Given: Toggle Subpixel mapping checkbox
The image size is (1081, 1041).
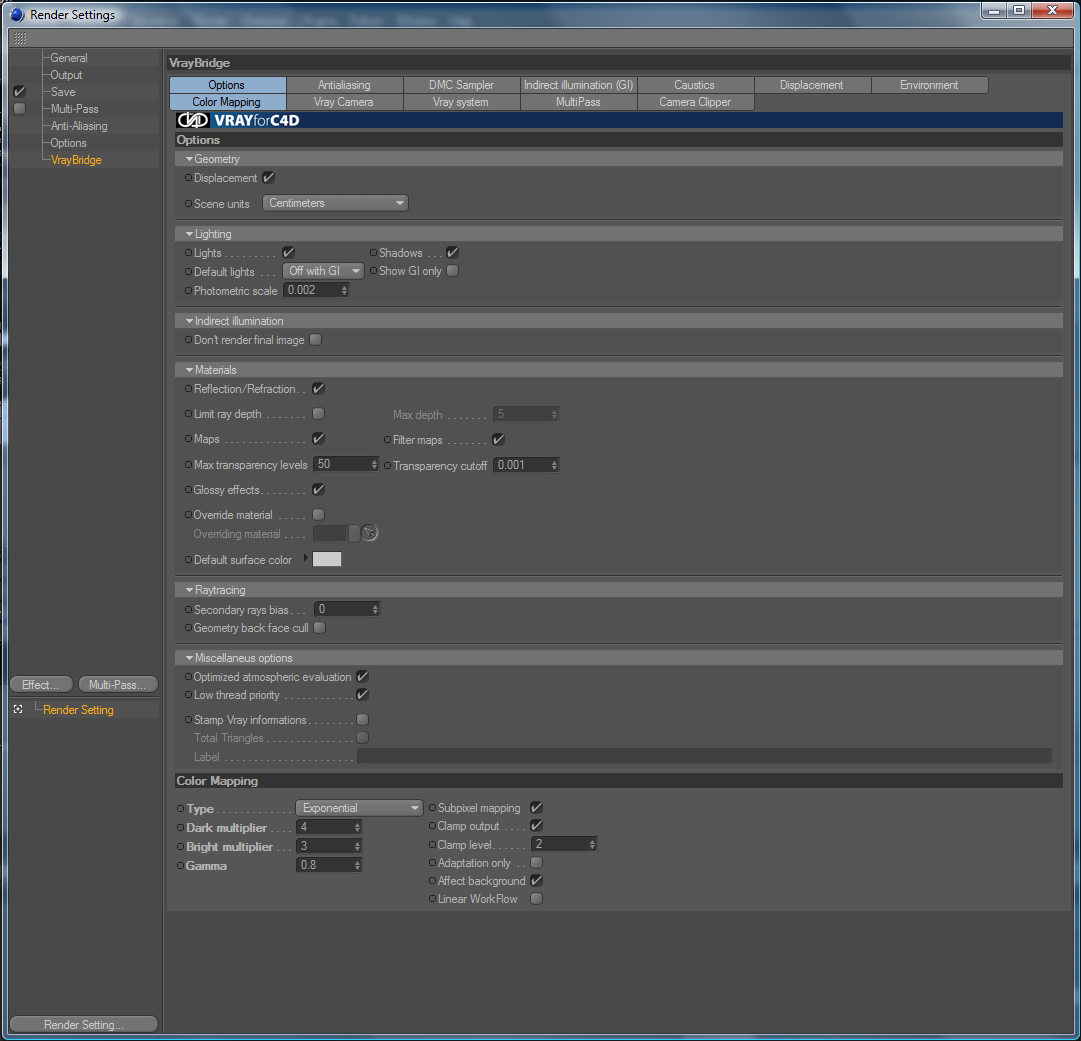Looking at the screenshot, I should pyautogui.click(x=536, y=807).
